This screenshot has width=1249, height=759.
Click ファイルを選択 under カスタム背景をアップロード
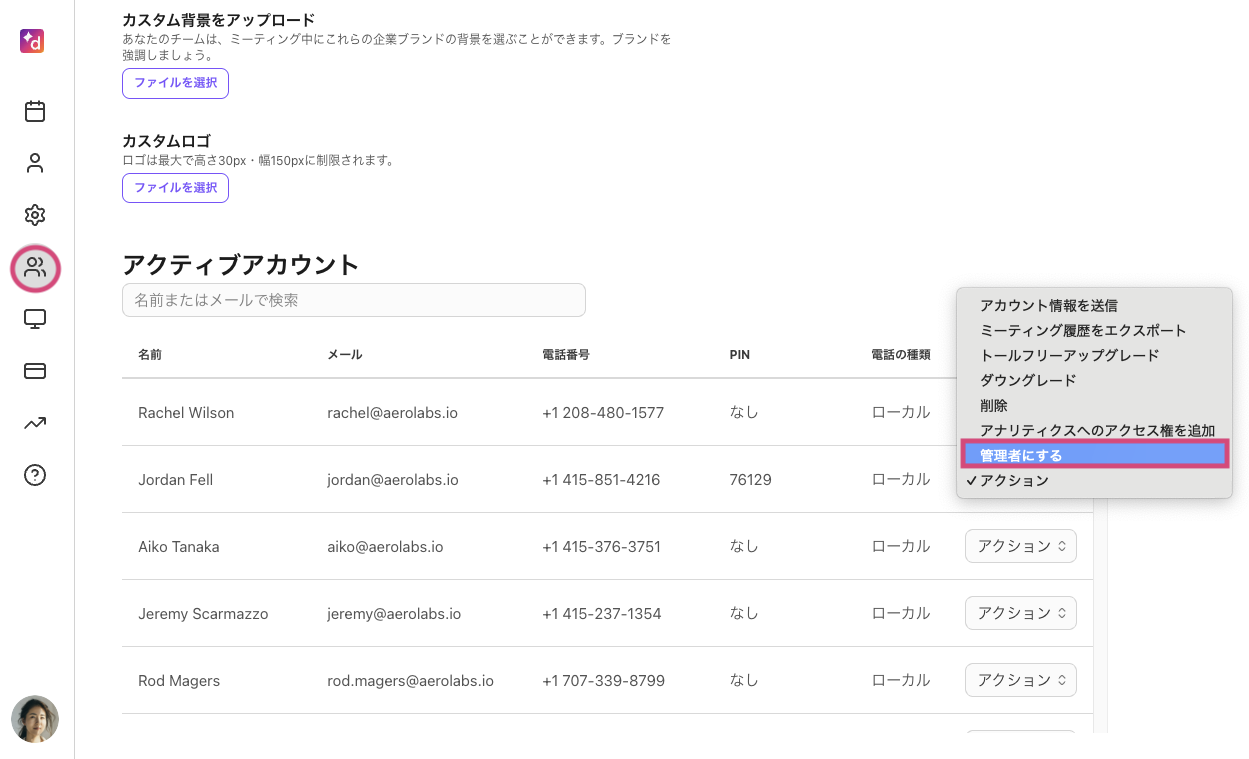pos(176,83)
